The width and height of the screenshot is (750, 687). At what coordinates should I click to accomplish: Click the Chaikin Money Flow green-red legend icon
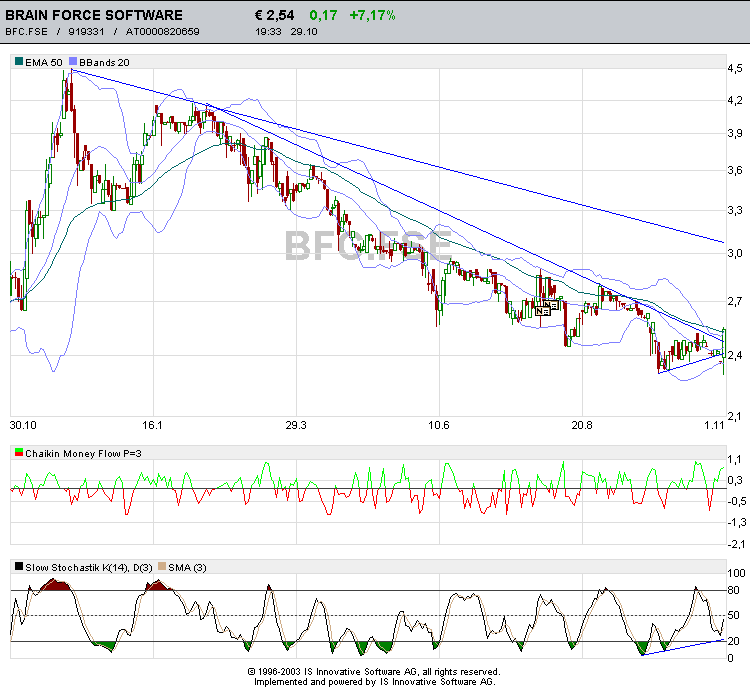[x=19, y=453]
